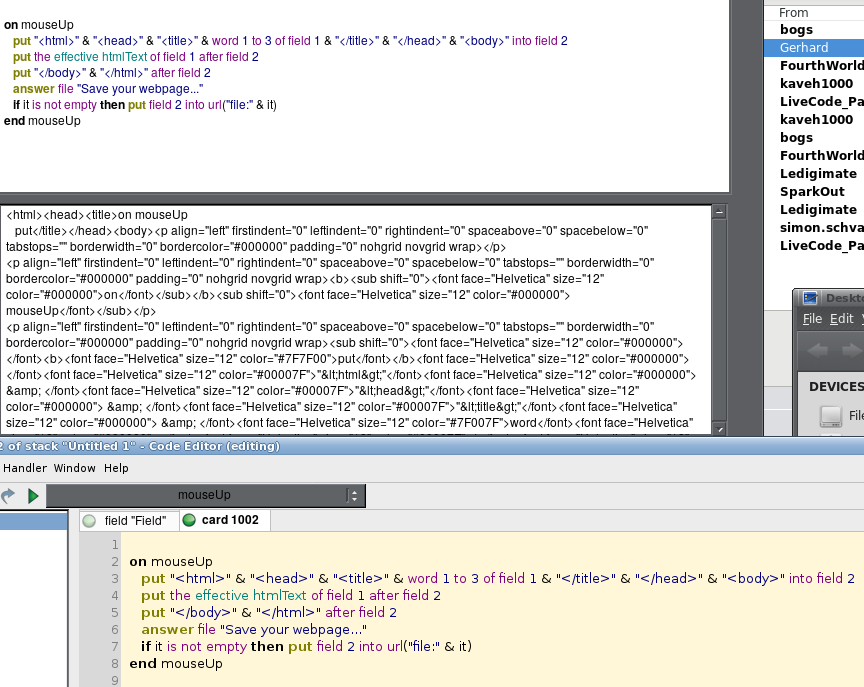Image resolution: width=864 pixels, height=687 pixels.
Task: Open the mouseUp handler dropdown
Action: [204, 495]
